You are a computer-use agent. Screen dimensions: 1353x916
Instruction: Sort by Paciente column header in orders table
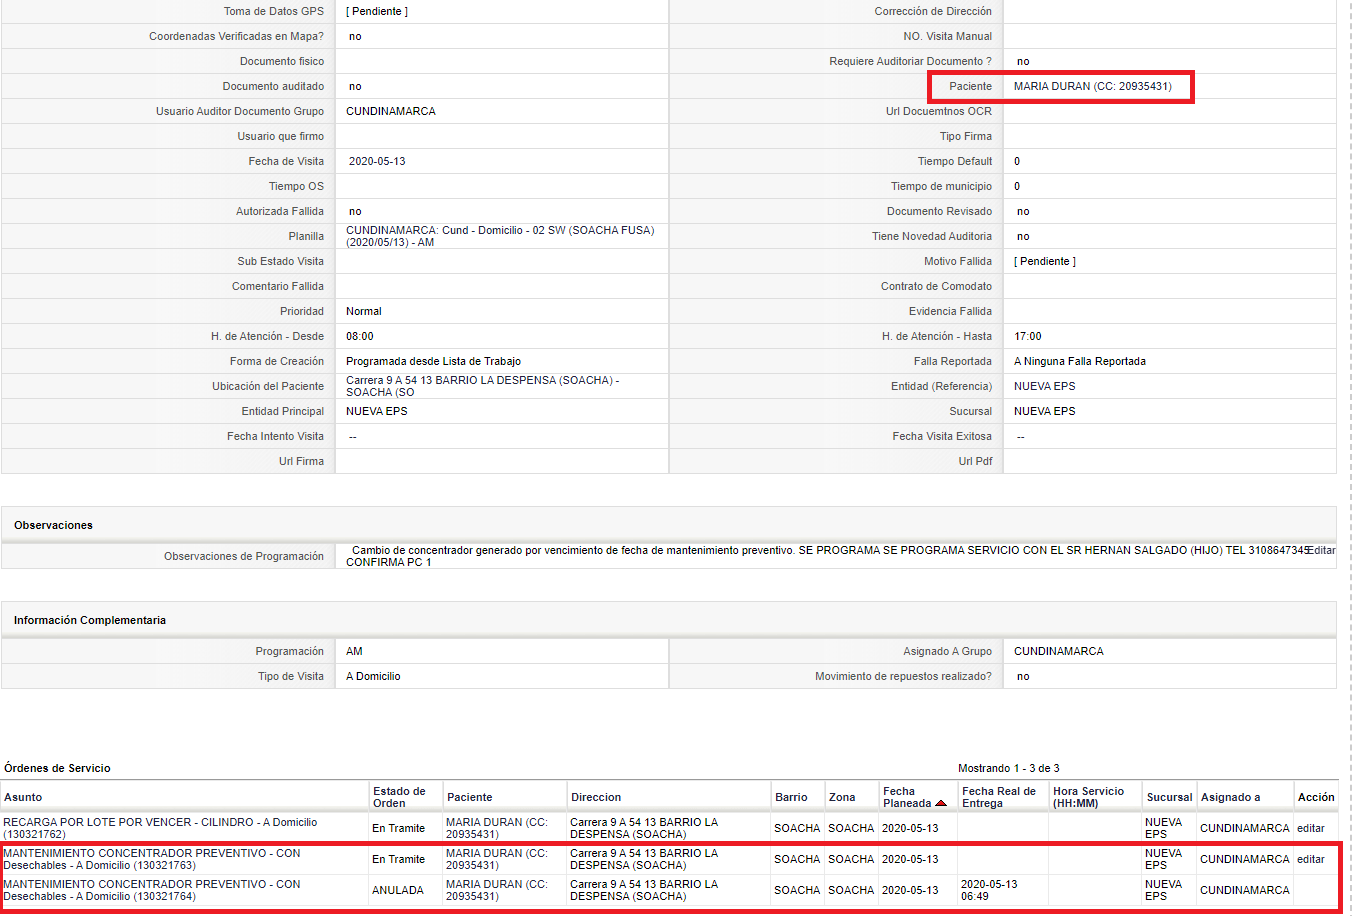(470, 797)
